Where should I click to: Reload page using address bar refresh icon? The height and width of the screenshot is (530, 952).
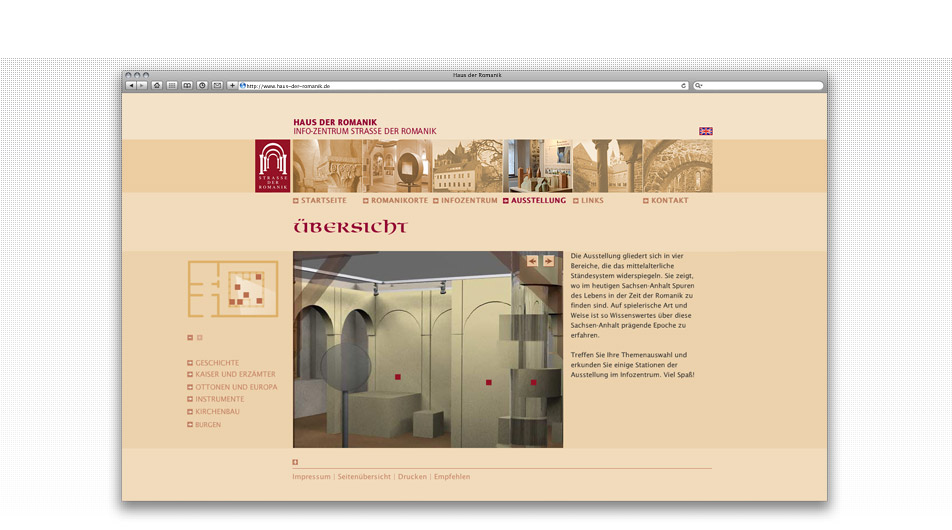(x=684, y=86)
